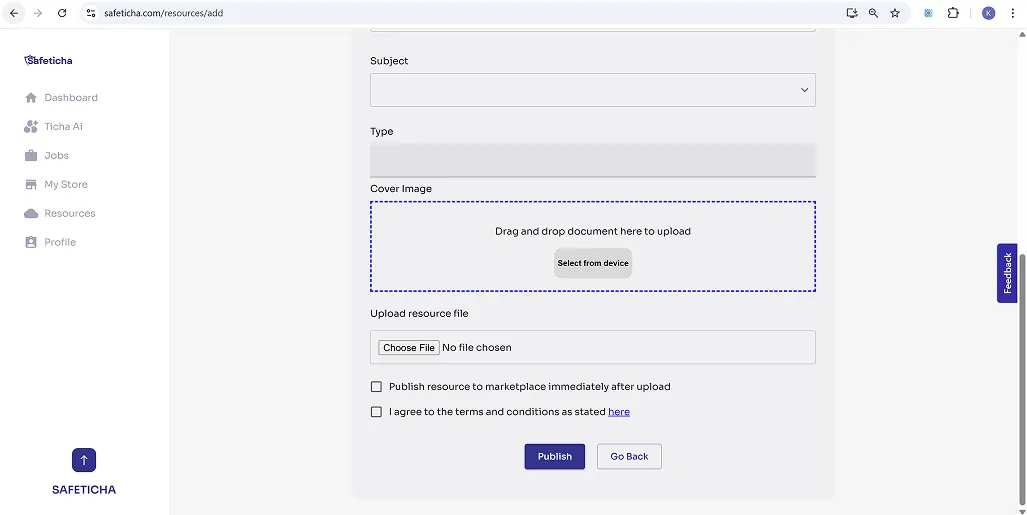This screenshot has height=515, width=1027.
Task: Click the up-arrow SAFETICHA icon
Action: 84,460
